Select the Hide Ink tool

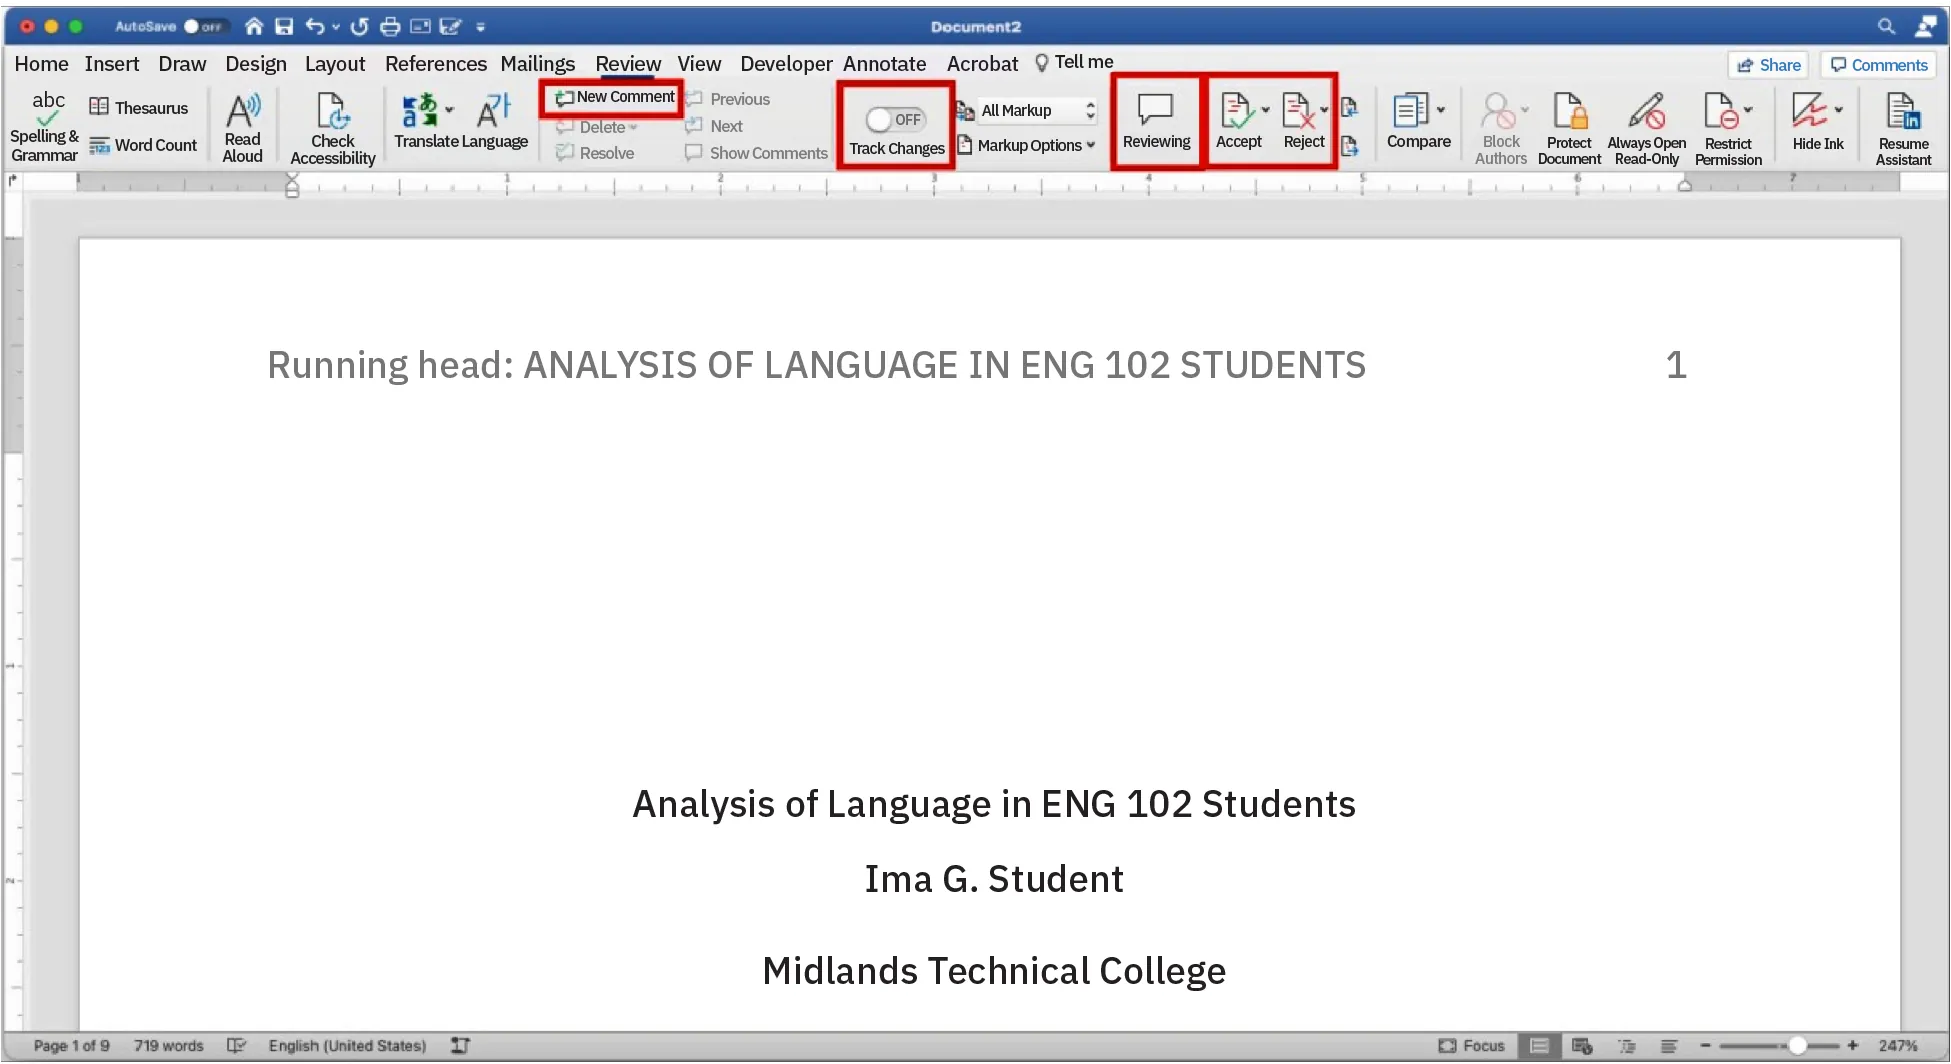pos(1816,125)
